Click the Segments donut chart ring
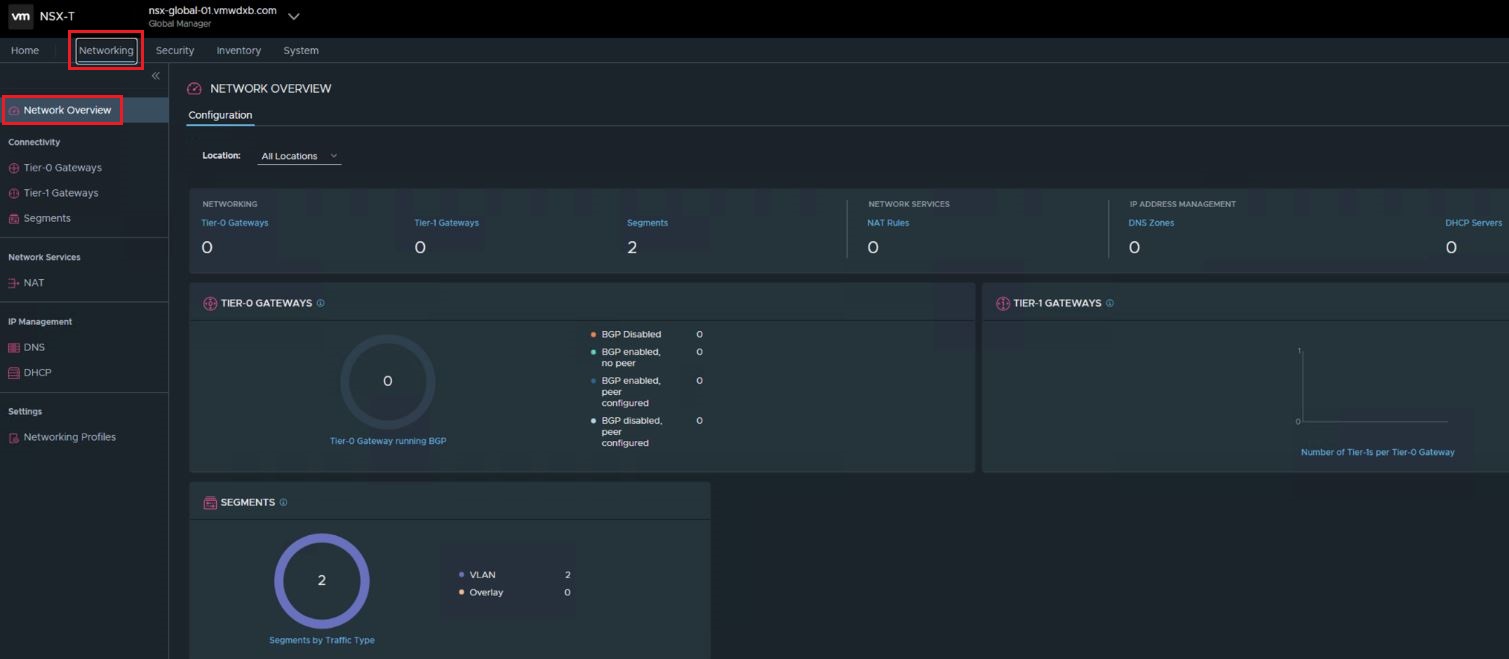This screenshot has width=1509, height=659. [322, 539]
